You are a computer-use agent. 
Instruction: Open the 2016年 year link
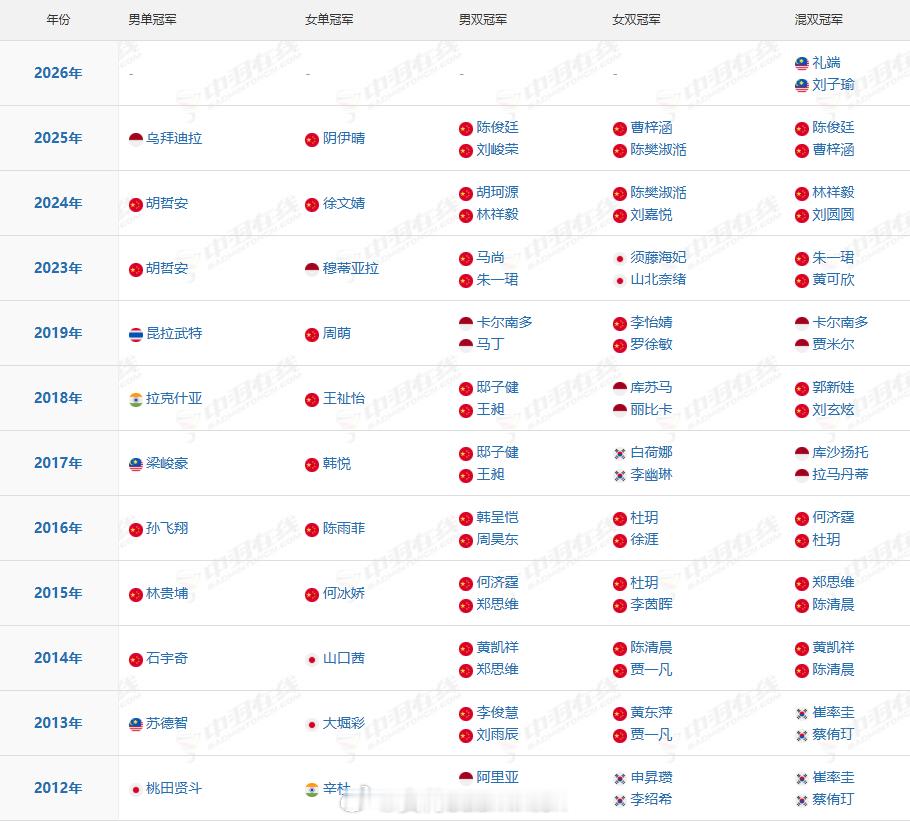tap(58, 528)
